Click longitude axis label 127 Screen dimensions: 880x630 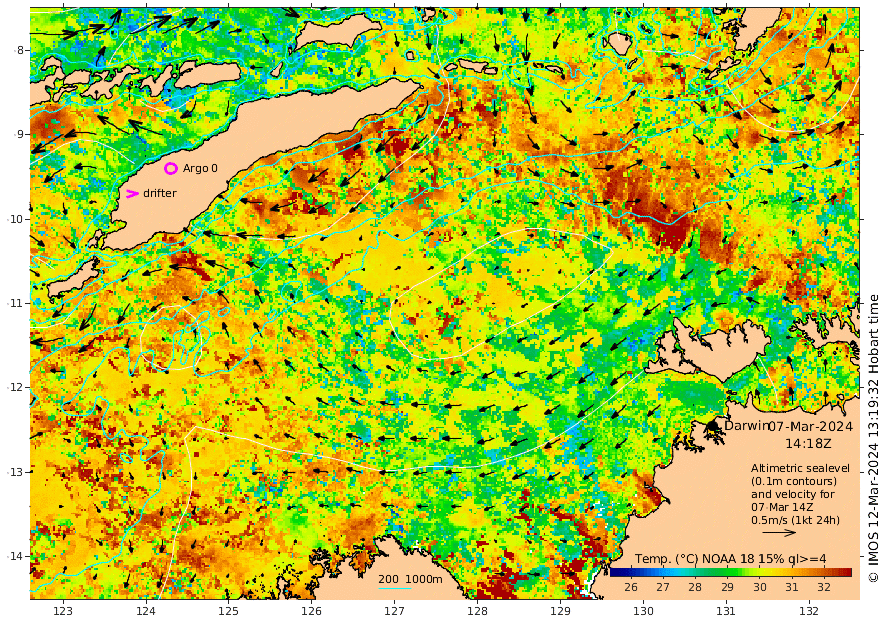[x=395, y=611]
